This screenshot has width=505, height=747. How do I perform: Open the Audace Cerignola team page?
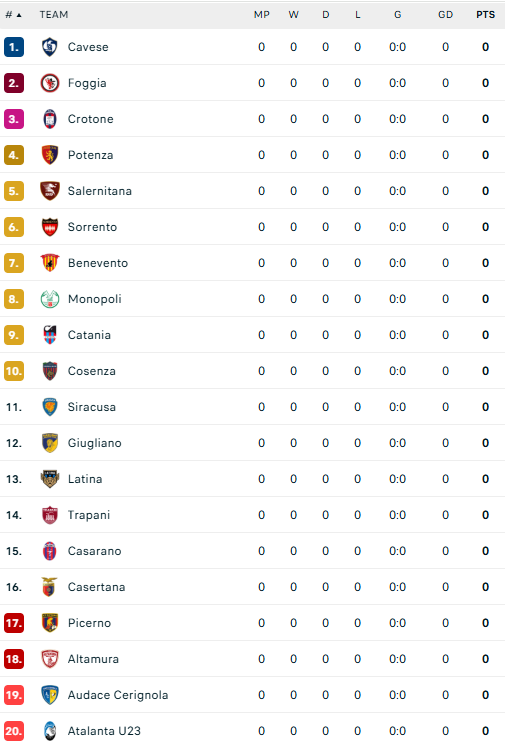pos(118,695)
